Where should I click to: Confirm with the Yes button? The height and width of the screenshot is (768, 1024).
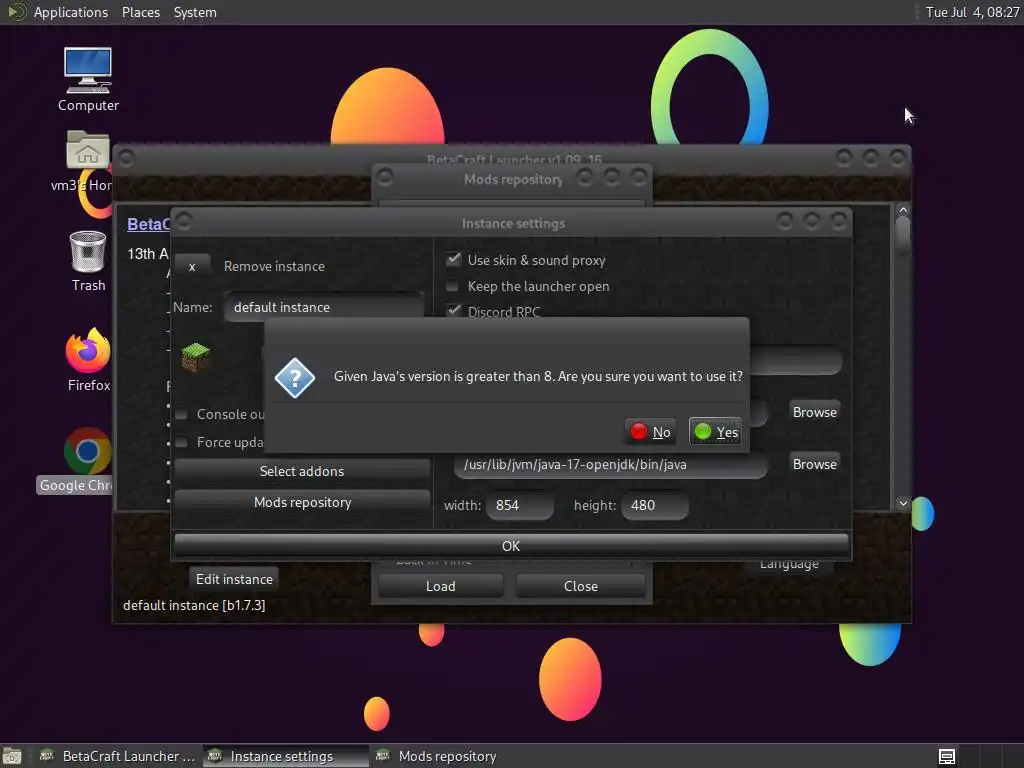(715, 432)
